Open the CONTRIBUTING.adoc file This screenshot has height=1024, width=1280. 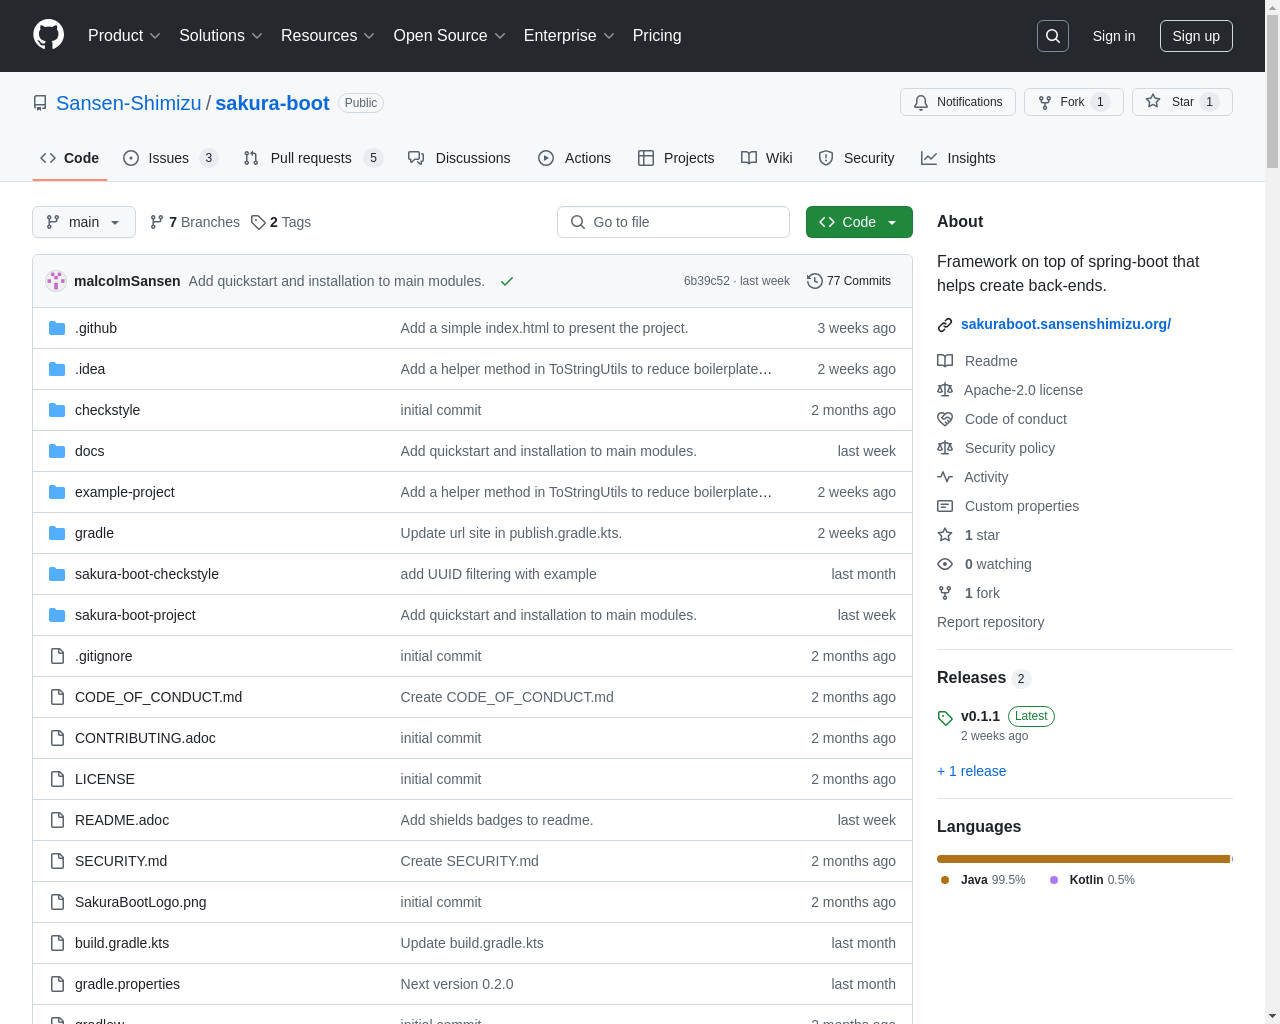(145, 738)
